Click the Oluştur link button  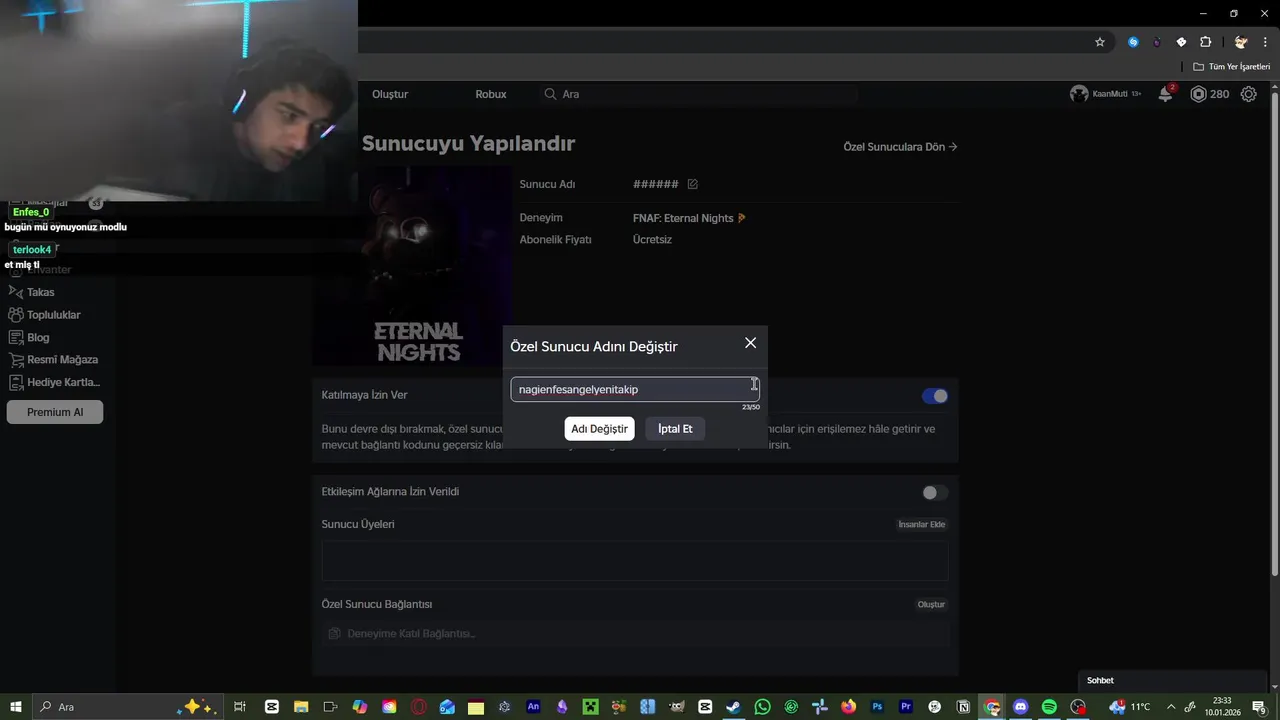(x=931, y=604)
